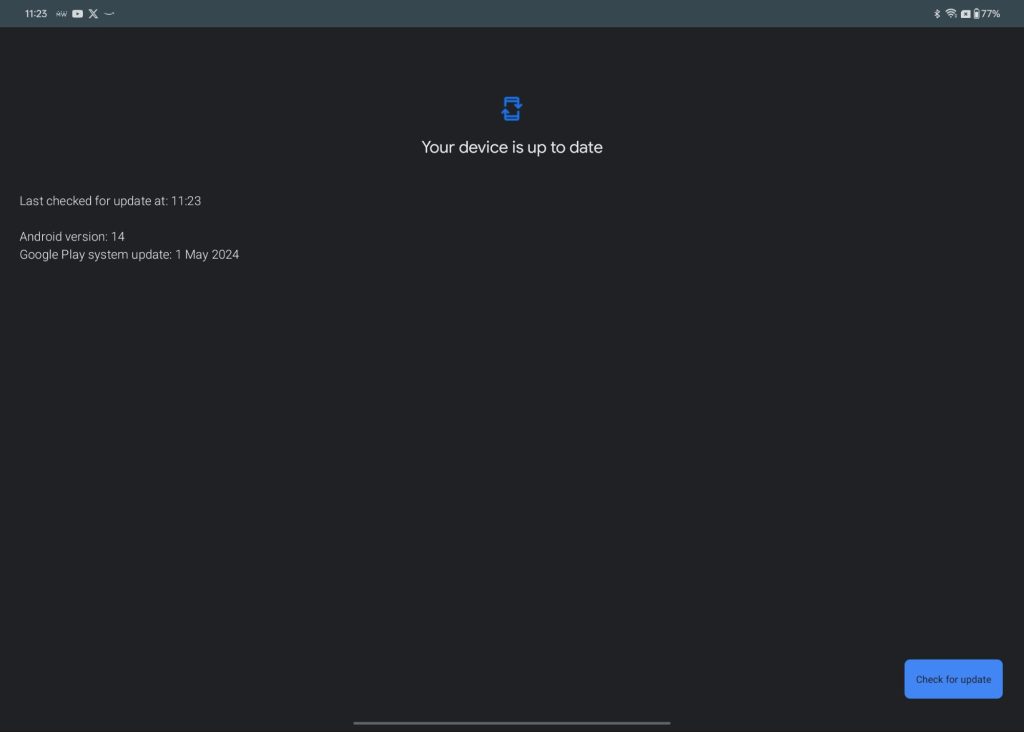Select the YouTube notification icon in status bar
This screenshot has width=1024, height=732.
click(78, 14)
